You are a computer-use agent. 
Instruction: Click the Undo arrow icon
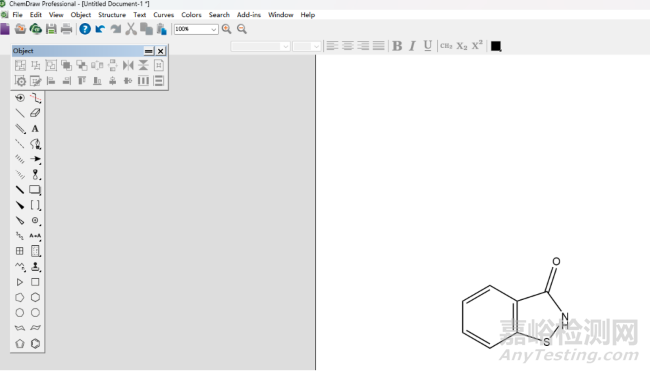point(100,29)
